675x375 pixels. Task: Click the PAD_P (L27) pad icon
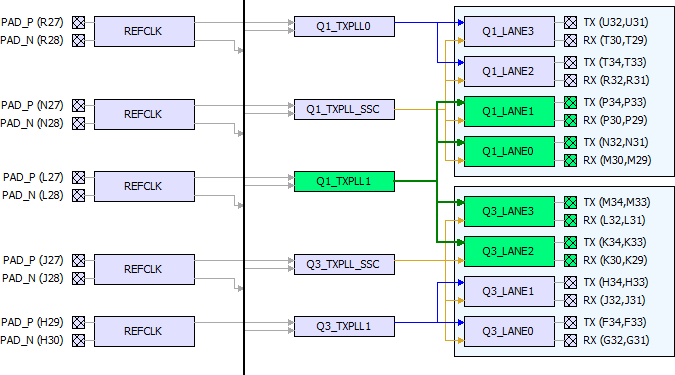tap(78, 177)
